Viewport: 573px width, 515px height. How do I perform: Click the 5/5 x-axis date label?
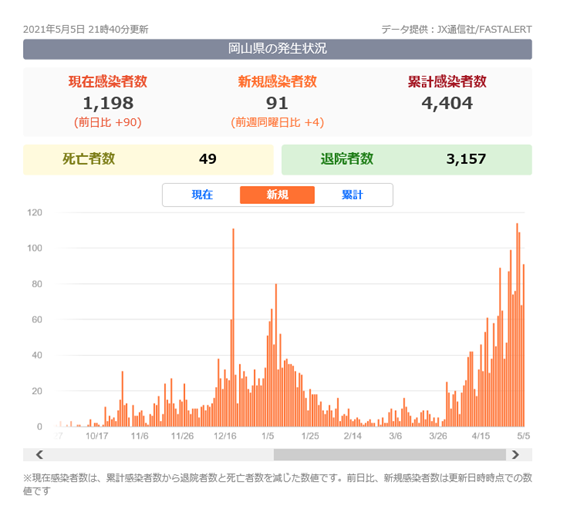pos(524,436)
